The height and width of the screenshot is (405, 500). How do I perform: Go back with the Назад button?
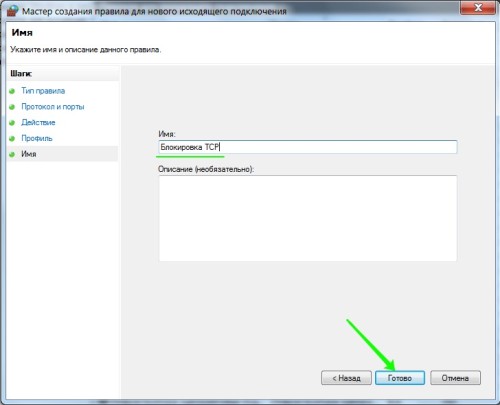point(346,378)
